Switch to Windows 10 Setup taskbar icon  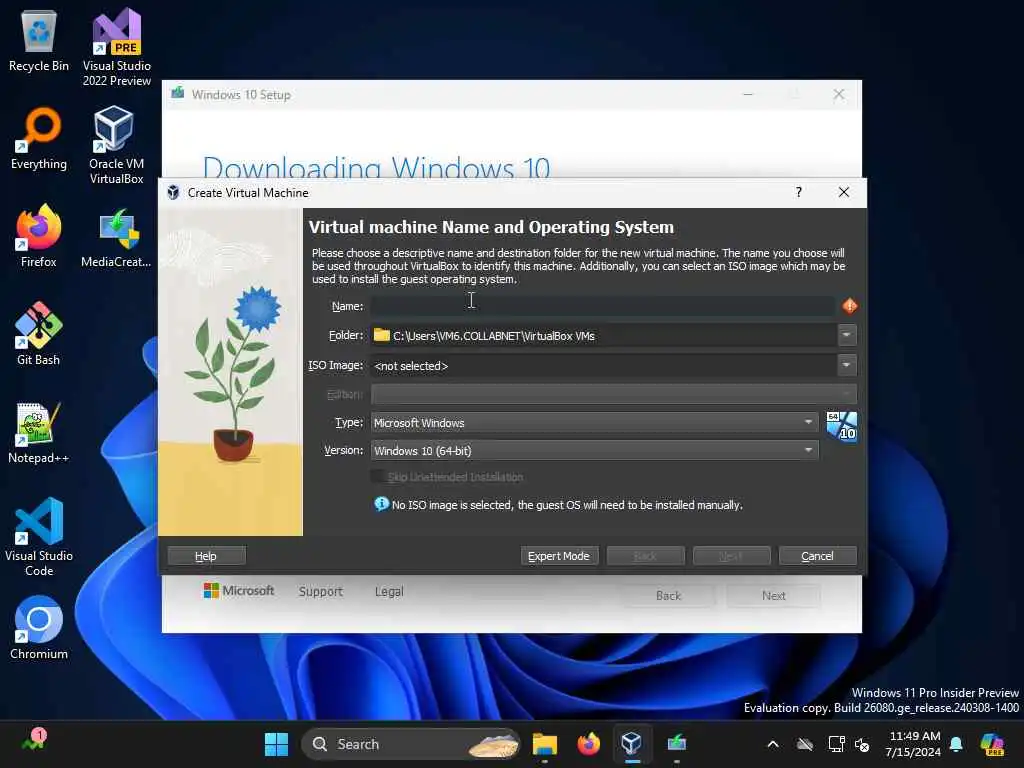[677, 744]
